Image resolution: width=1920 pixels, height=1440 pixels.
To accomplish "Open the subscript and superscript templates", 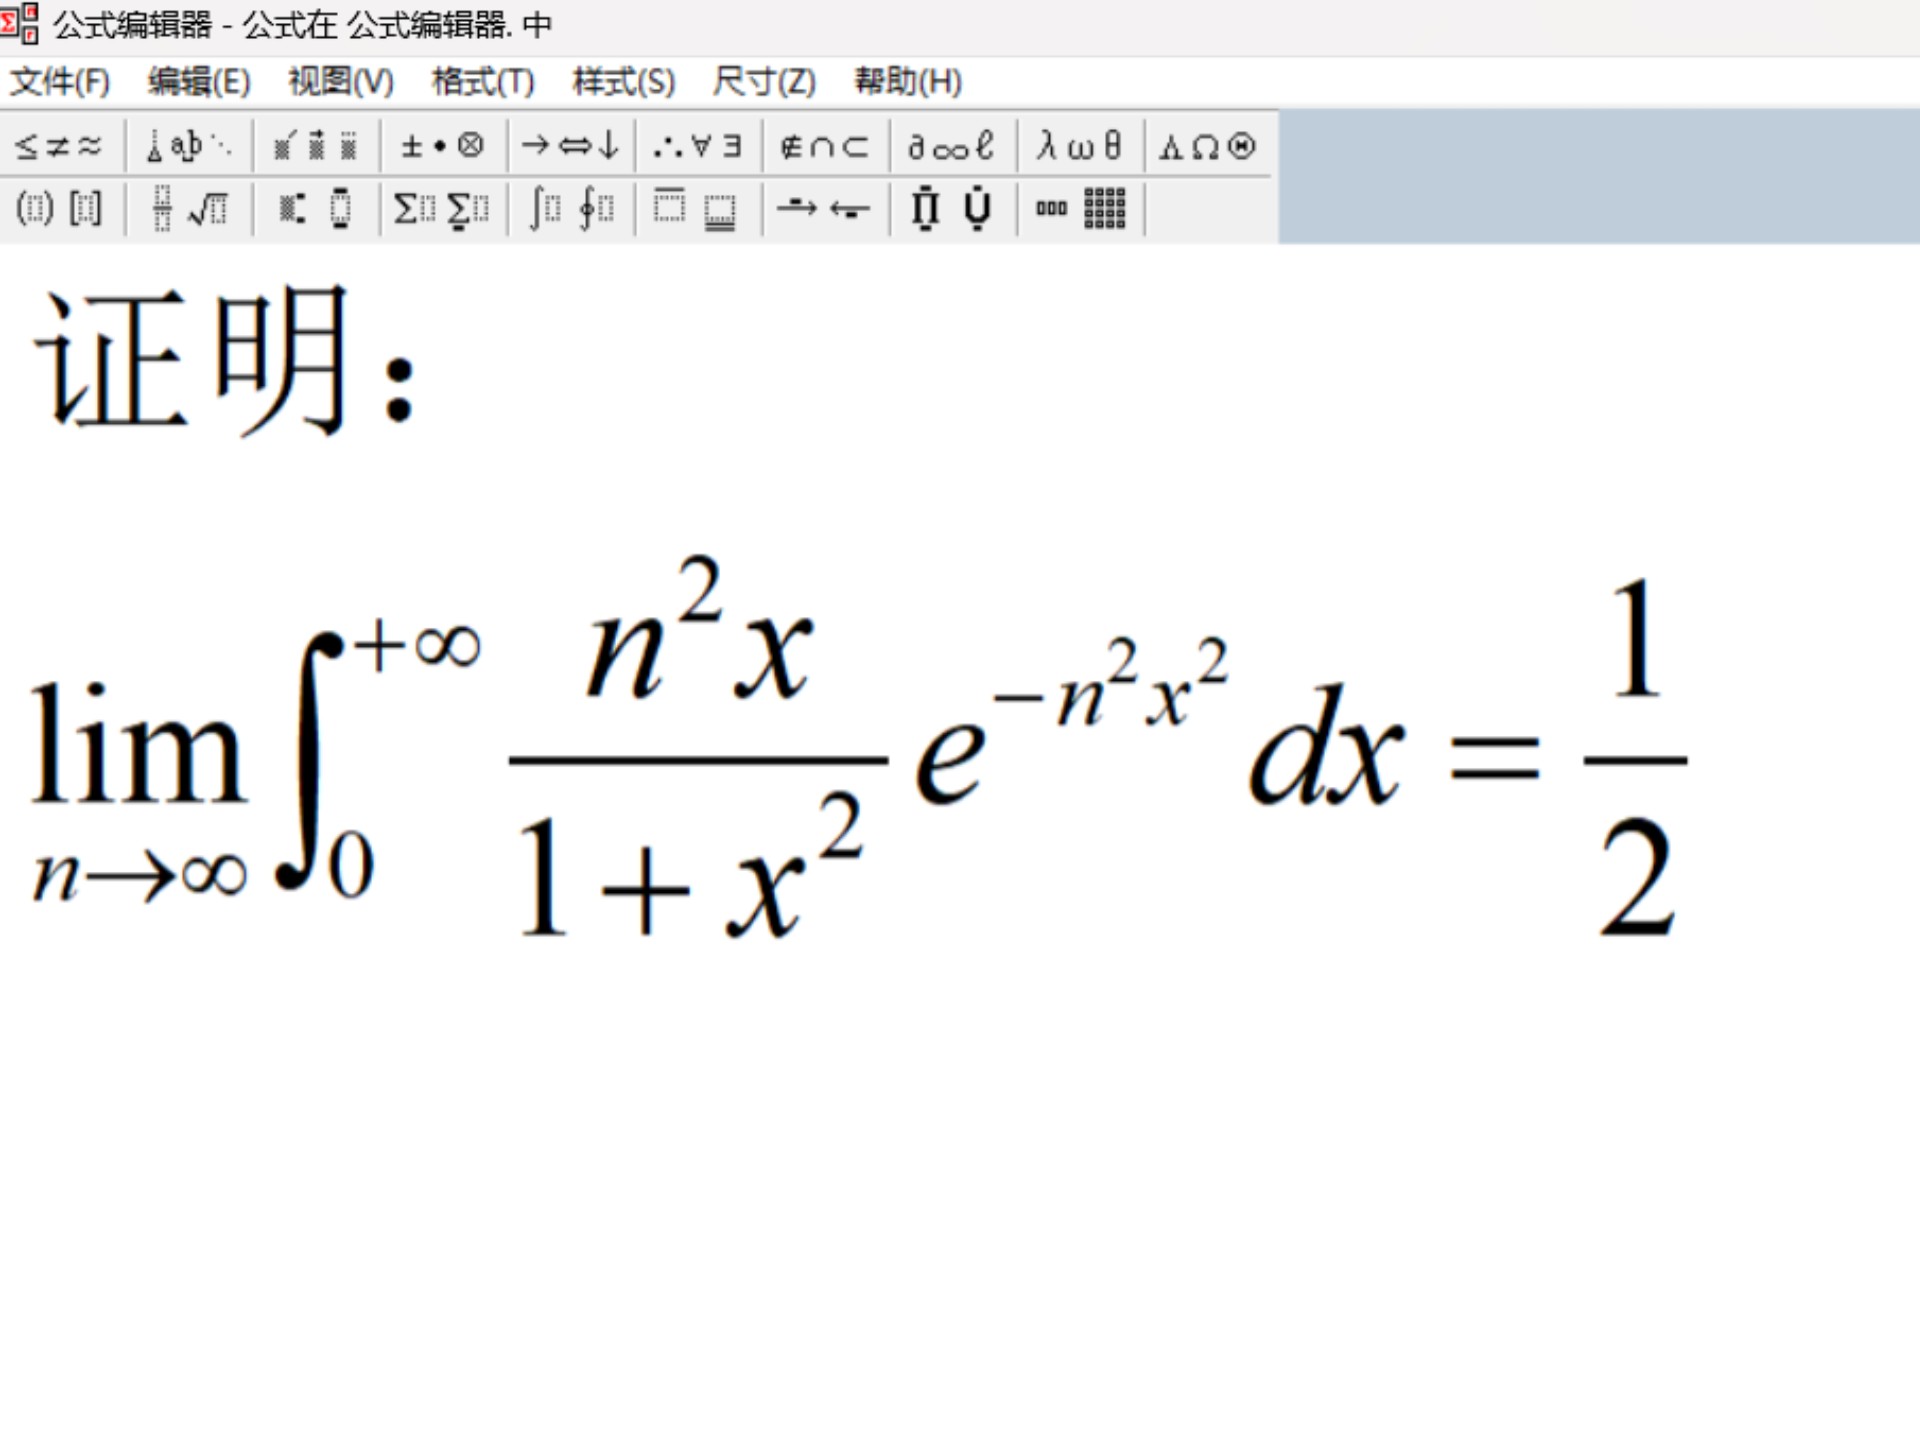I will tap(316, 209).
